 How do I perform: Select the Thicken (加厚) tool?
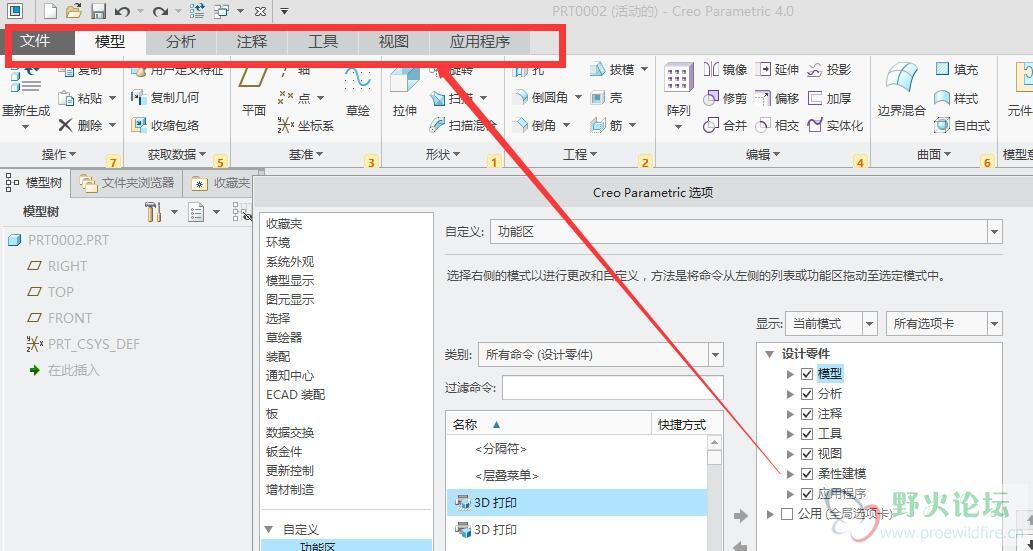[829, 98]
